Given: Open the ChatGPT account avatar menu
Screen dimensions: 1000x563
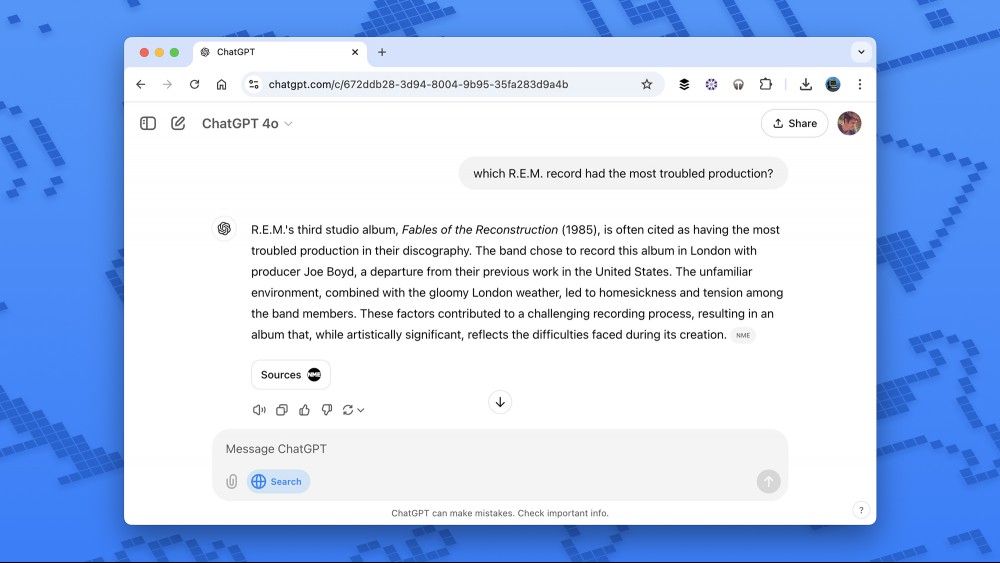Looking at the screenshot, I should coord(849,123).
